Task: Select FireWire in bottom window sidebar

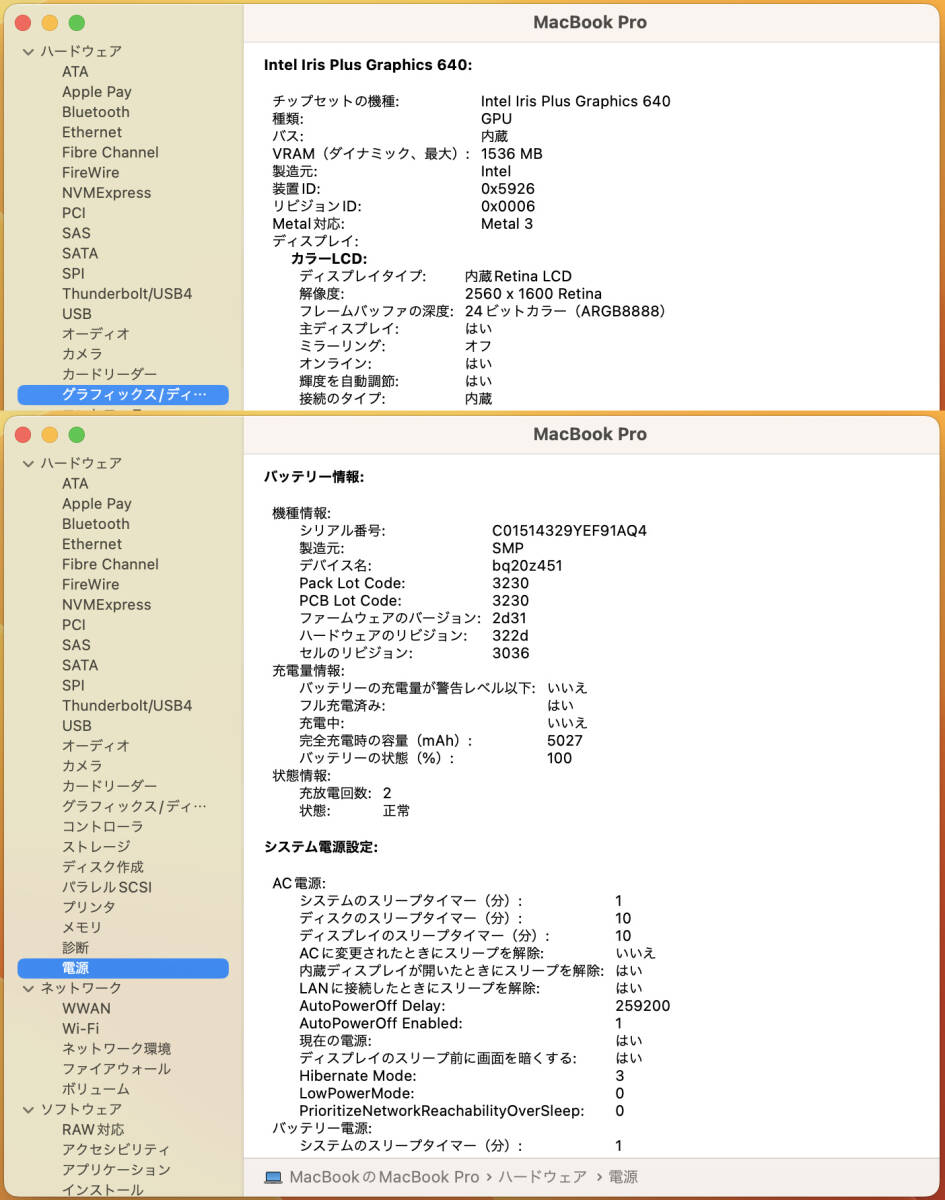Action: point(90,584)
